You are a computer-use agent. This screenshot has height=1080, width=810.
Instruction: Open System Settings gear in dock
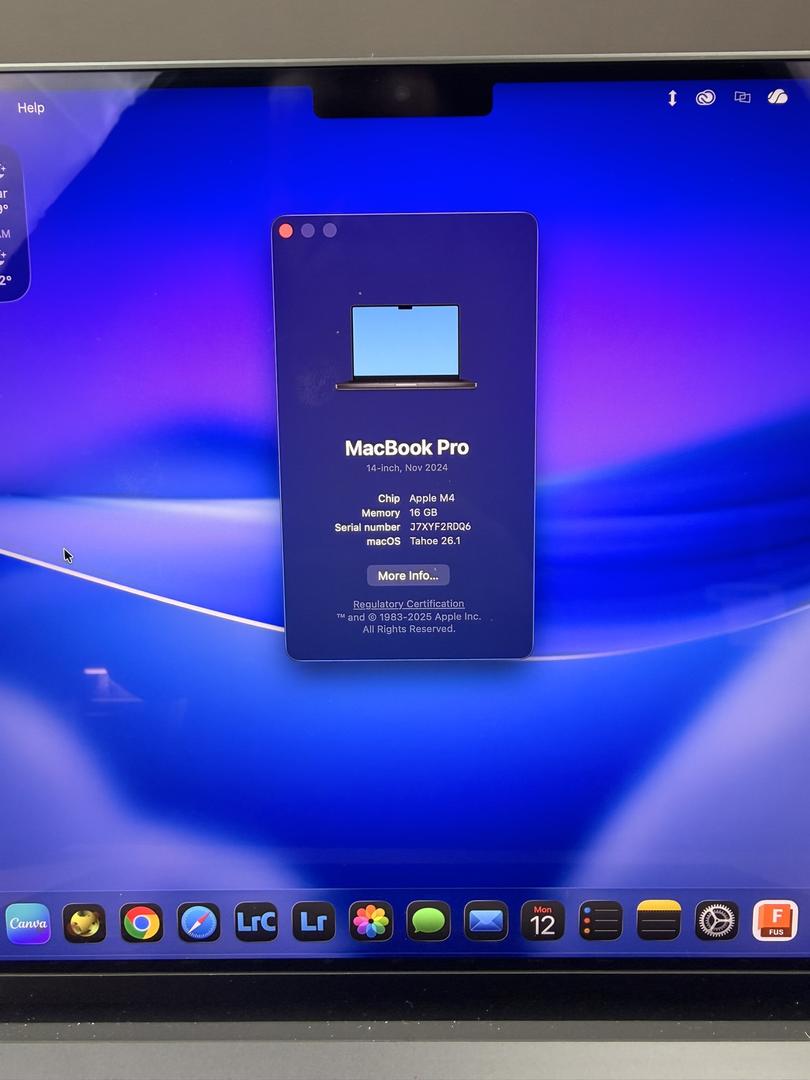coord(717,921)
